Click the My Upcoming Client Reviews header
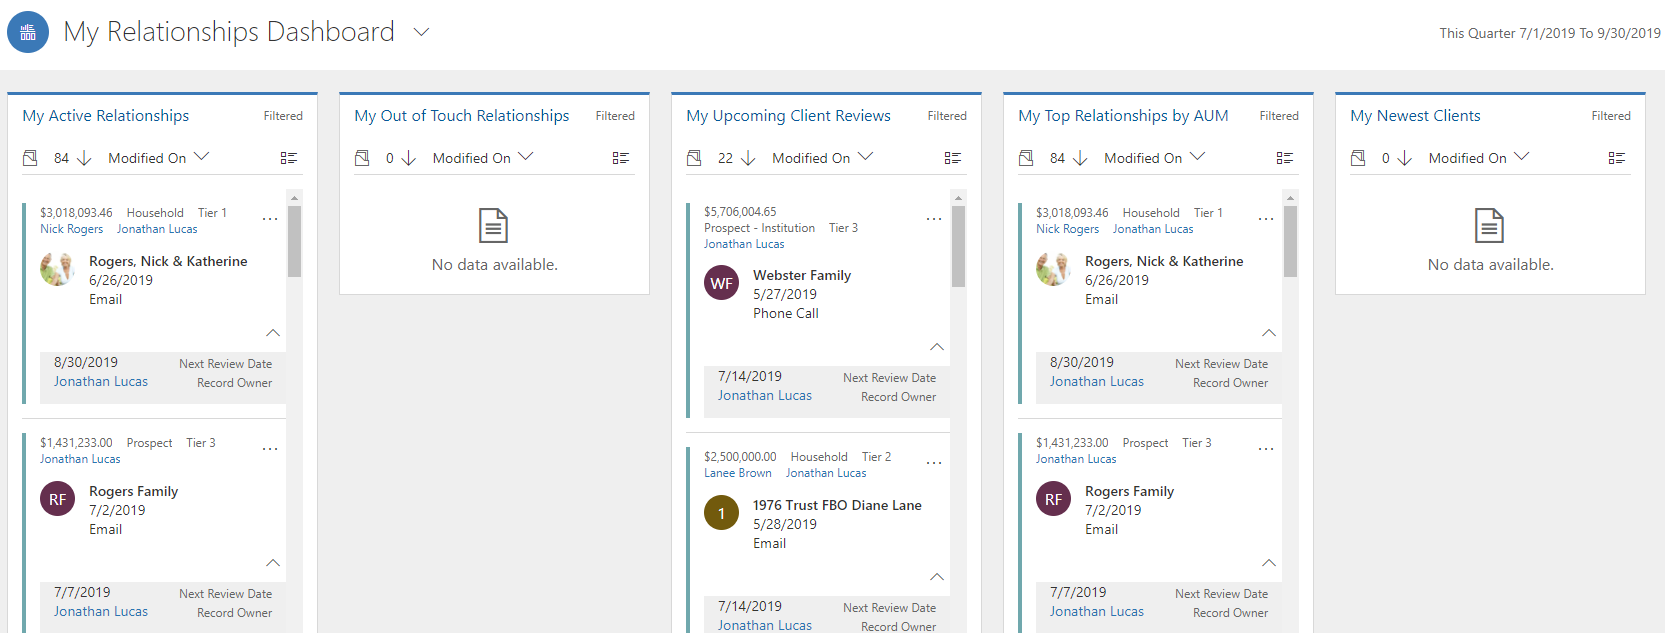Viewport: 1665px width, 633px height. pyautogui.click(x=788, y=116)
